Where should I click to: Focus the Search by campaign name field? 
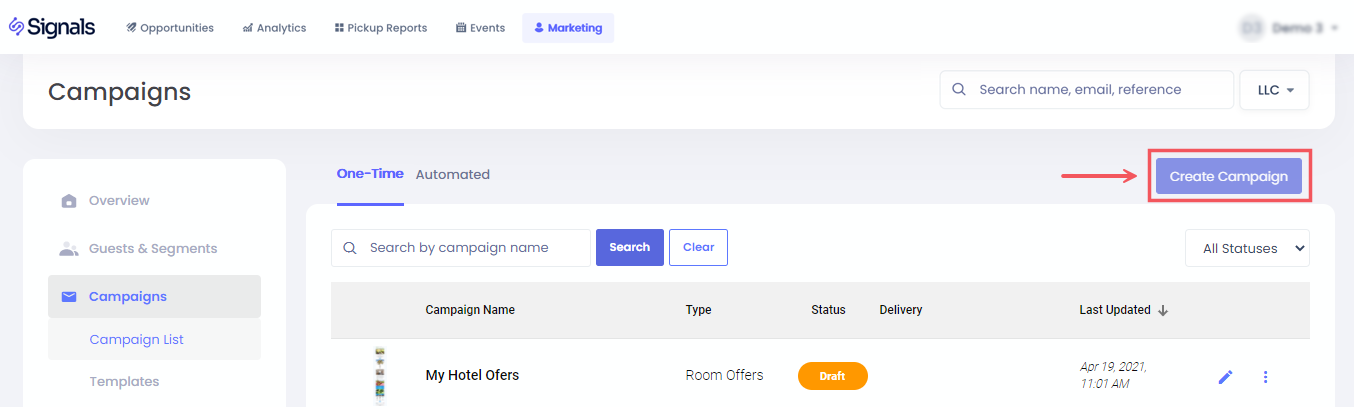coord(470,248)
